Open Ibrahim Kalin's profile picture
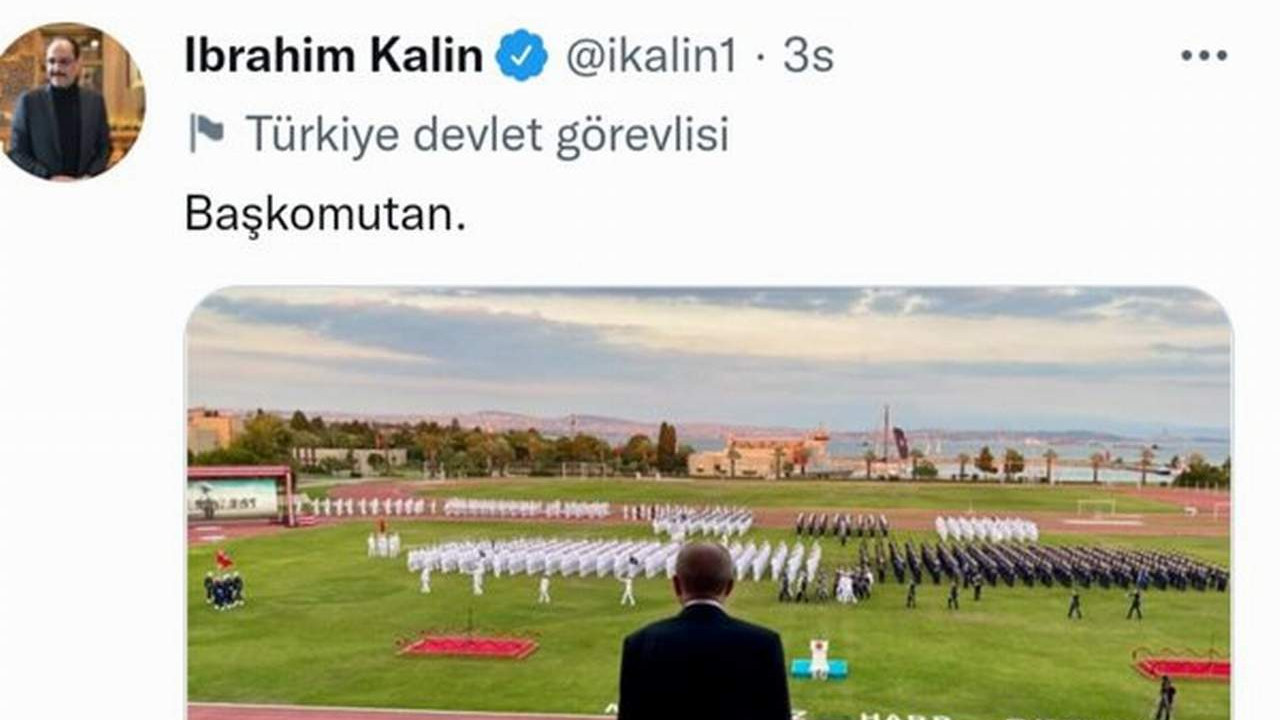The width and height of the screenshot is (1280, 720). pos(72,102)
